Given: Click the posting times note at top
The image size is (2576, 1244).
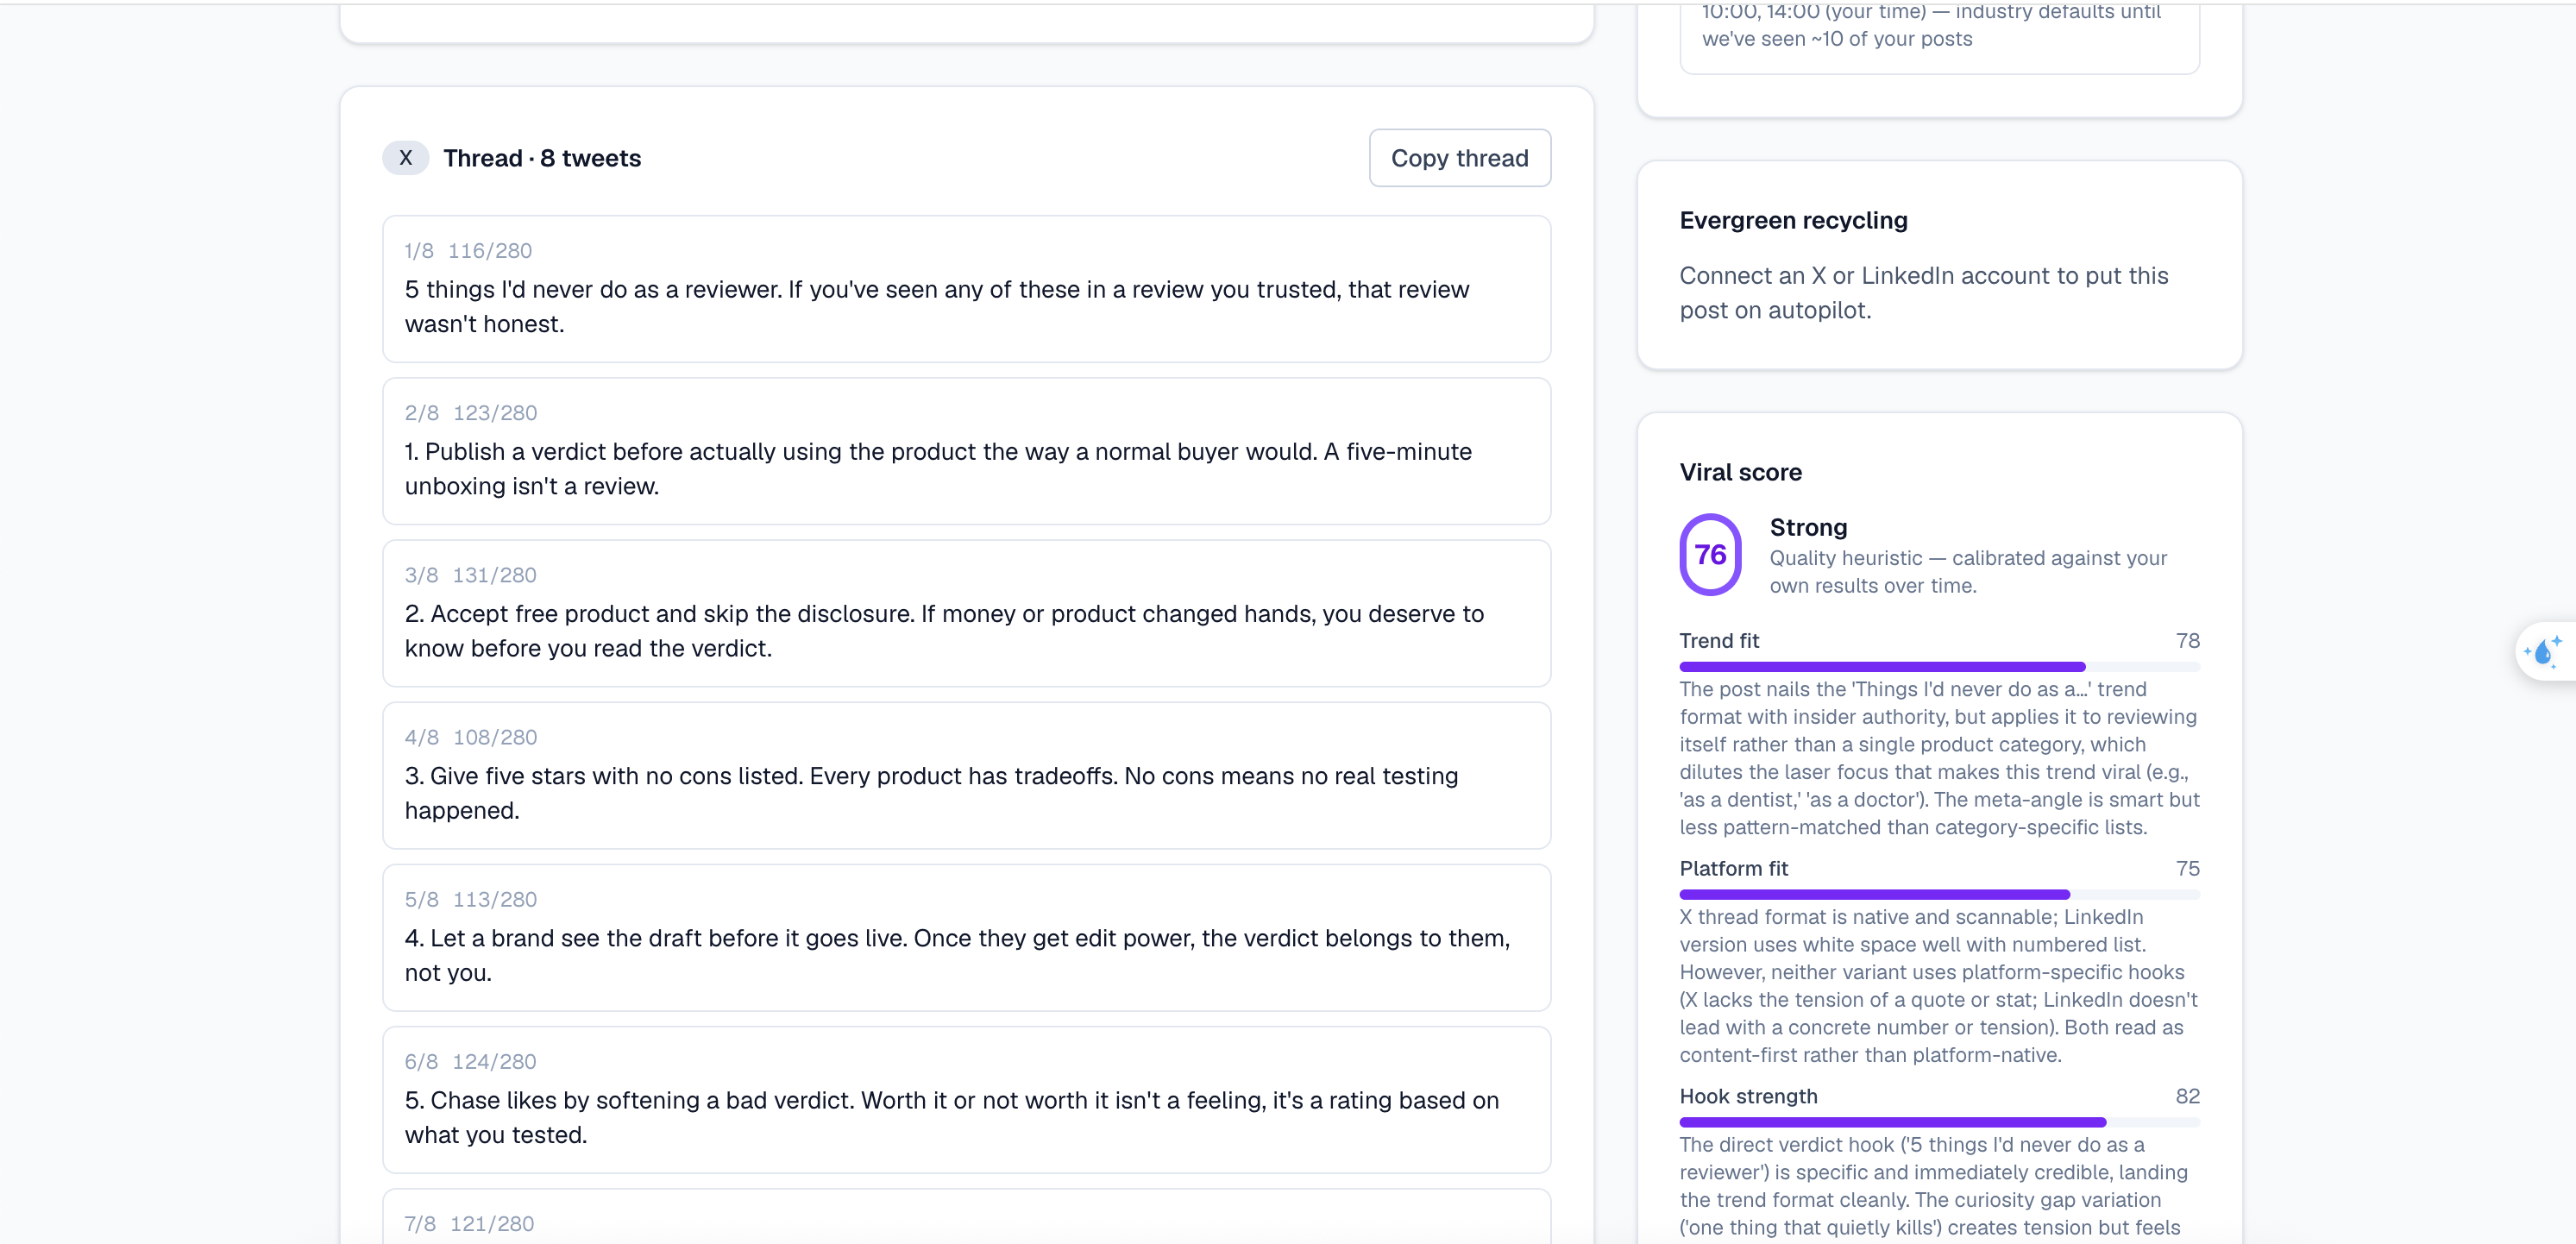Looking at the screenshot, I should (1931, 26).
